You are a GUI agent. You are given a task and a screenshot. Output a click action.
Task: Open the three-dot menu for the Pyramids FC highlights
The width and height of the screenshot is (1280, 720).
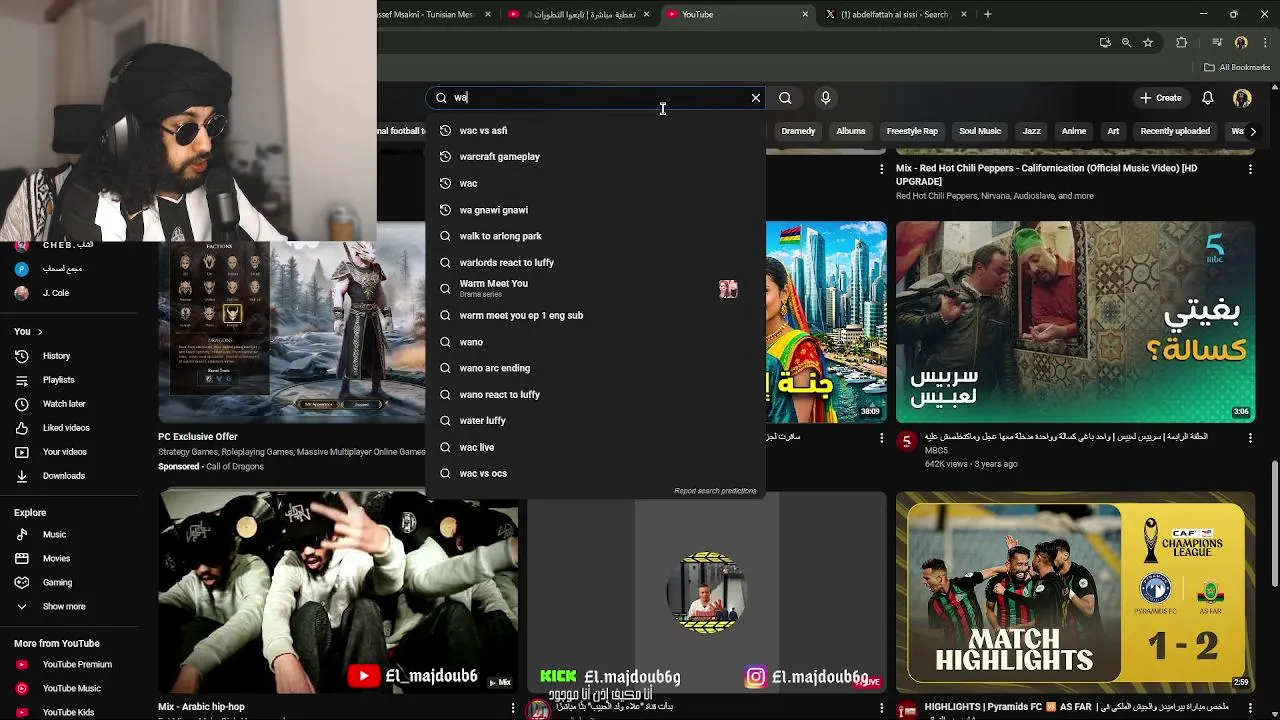[x=1250, y=708]
